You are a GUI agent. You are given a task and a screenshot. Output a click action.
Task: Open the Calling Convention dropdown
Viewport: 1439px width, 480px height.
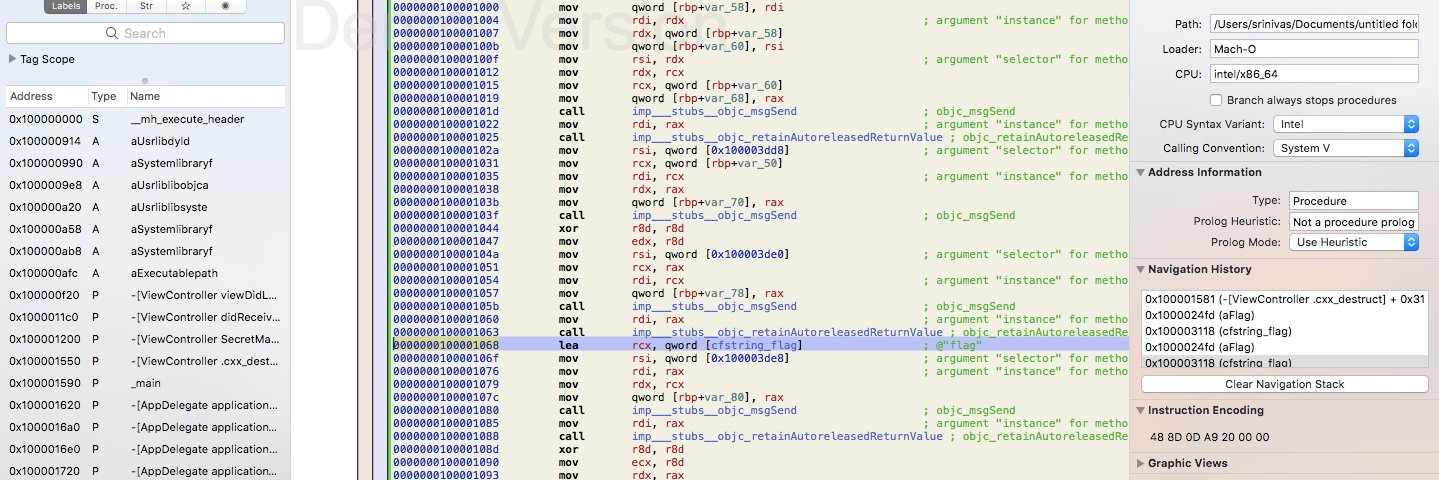[1347, 148]
